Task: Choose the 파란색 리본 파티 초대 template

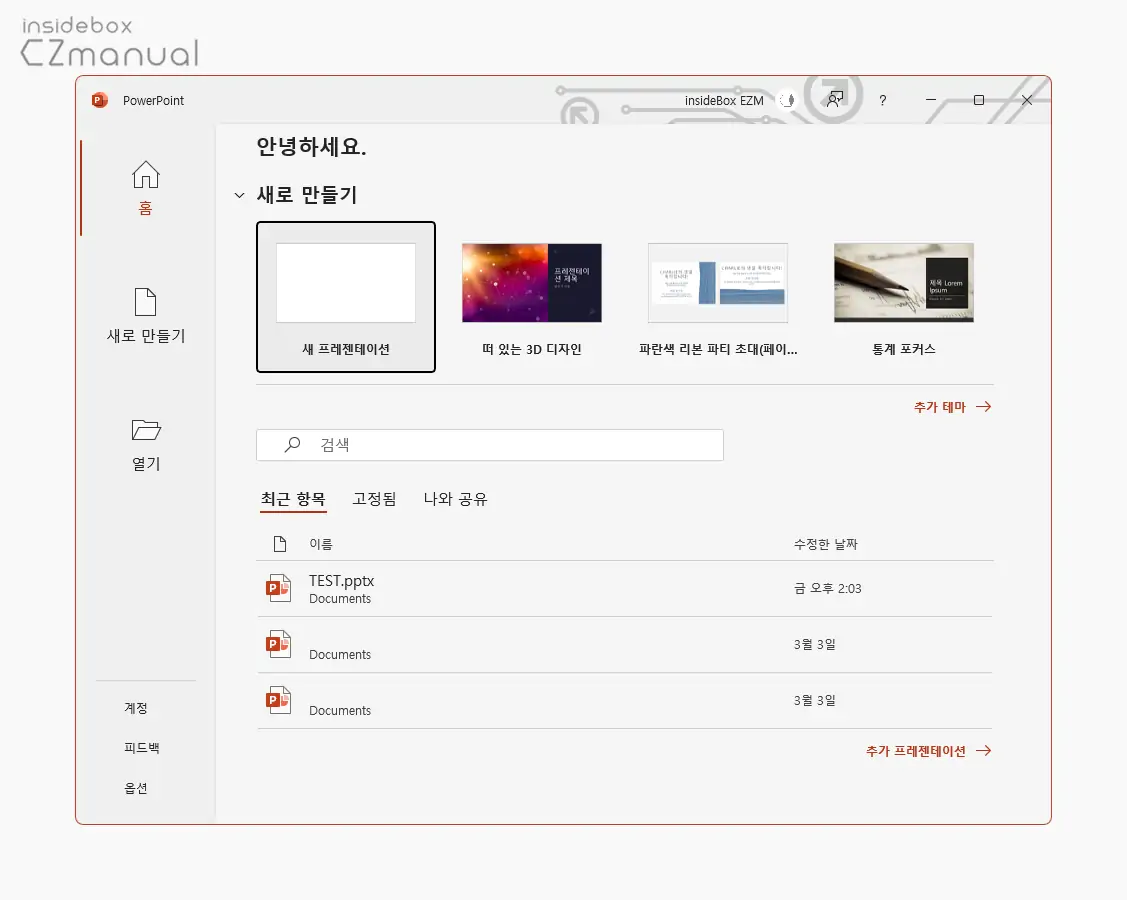Action: point(718,299)
